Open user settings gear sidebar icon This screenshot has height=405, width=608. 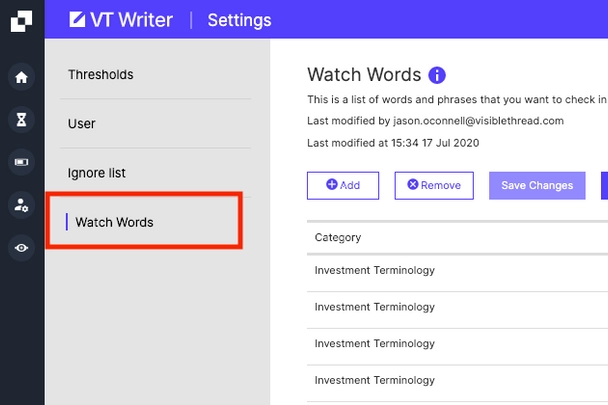(21, 205)
